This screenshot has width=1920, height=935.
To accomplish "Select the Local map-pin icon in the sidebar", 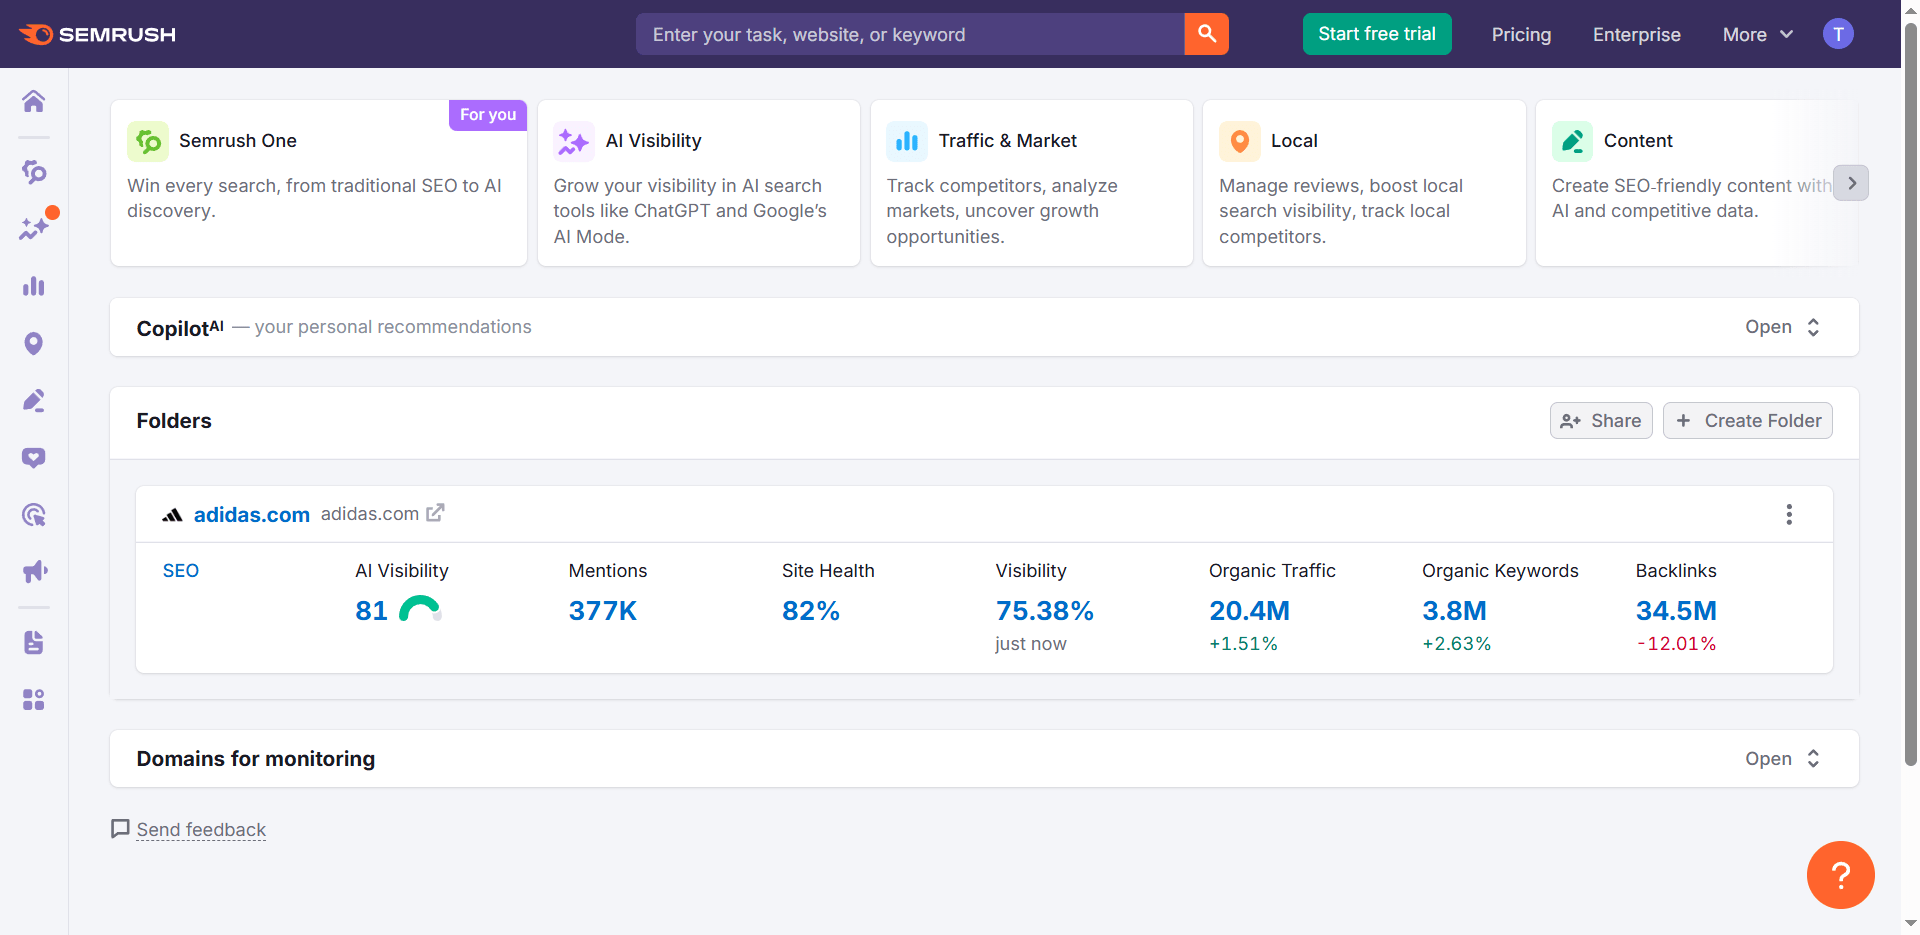I will 33,343.
